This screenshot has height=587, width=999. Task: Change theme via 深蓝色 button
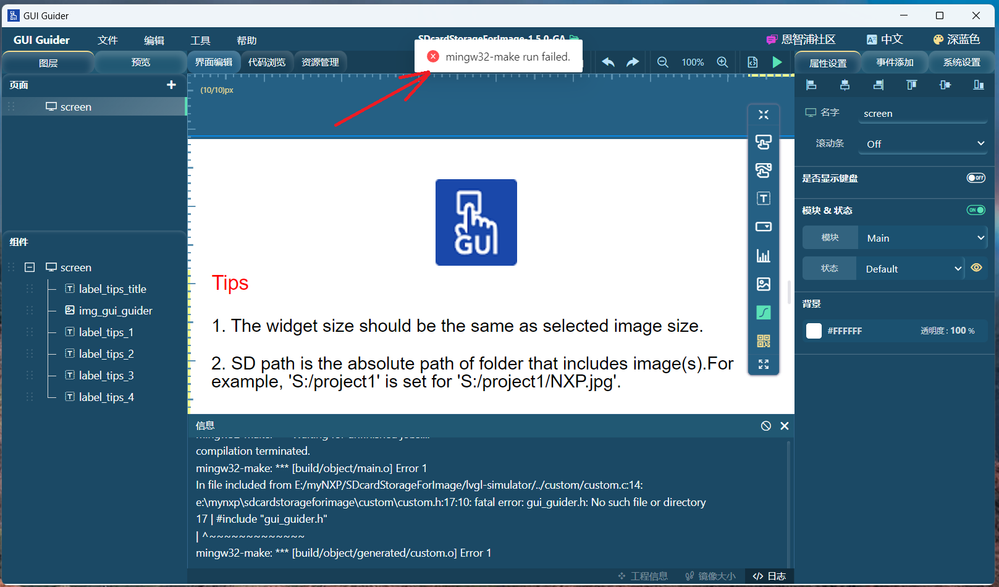(x=956, y=40)
